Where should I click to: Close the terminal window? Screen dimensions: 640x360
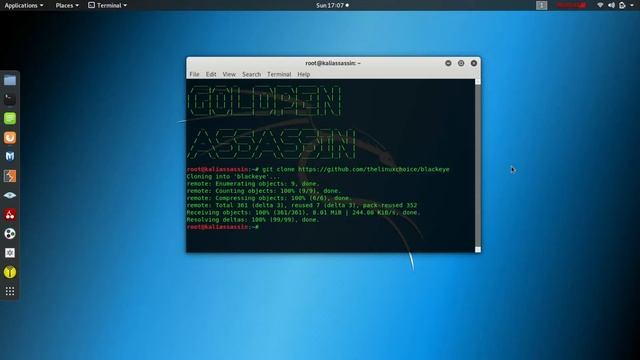pyautogui.click(x=473, y=63)
